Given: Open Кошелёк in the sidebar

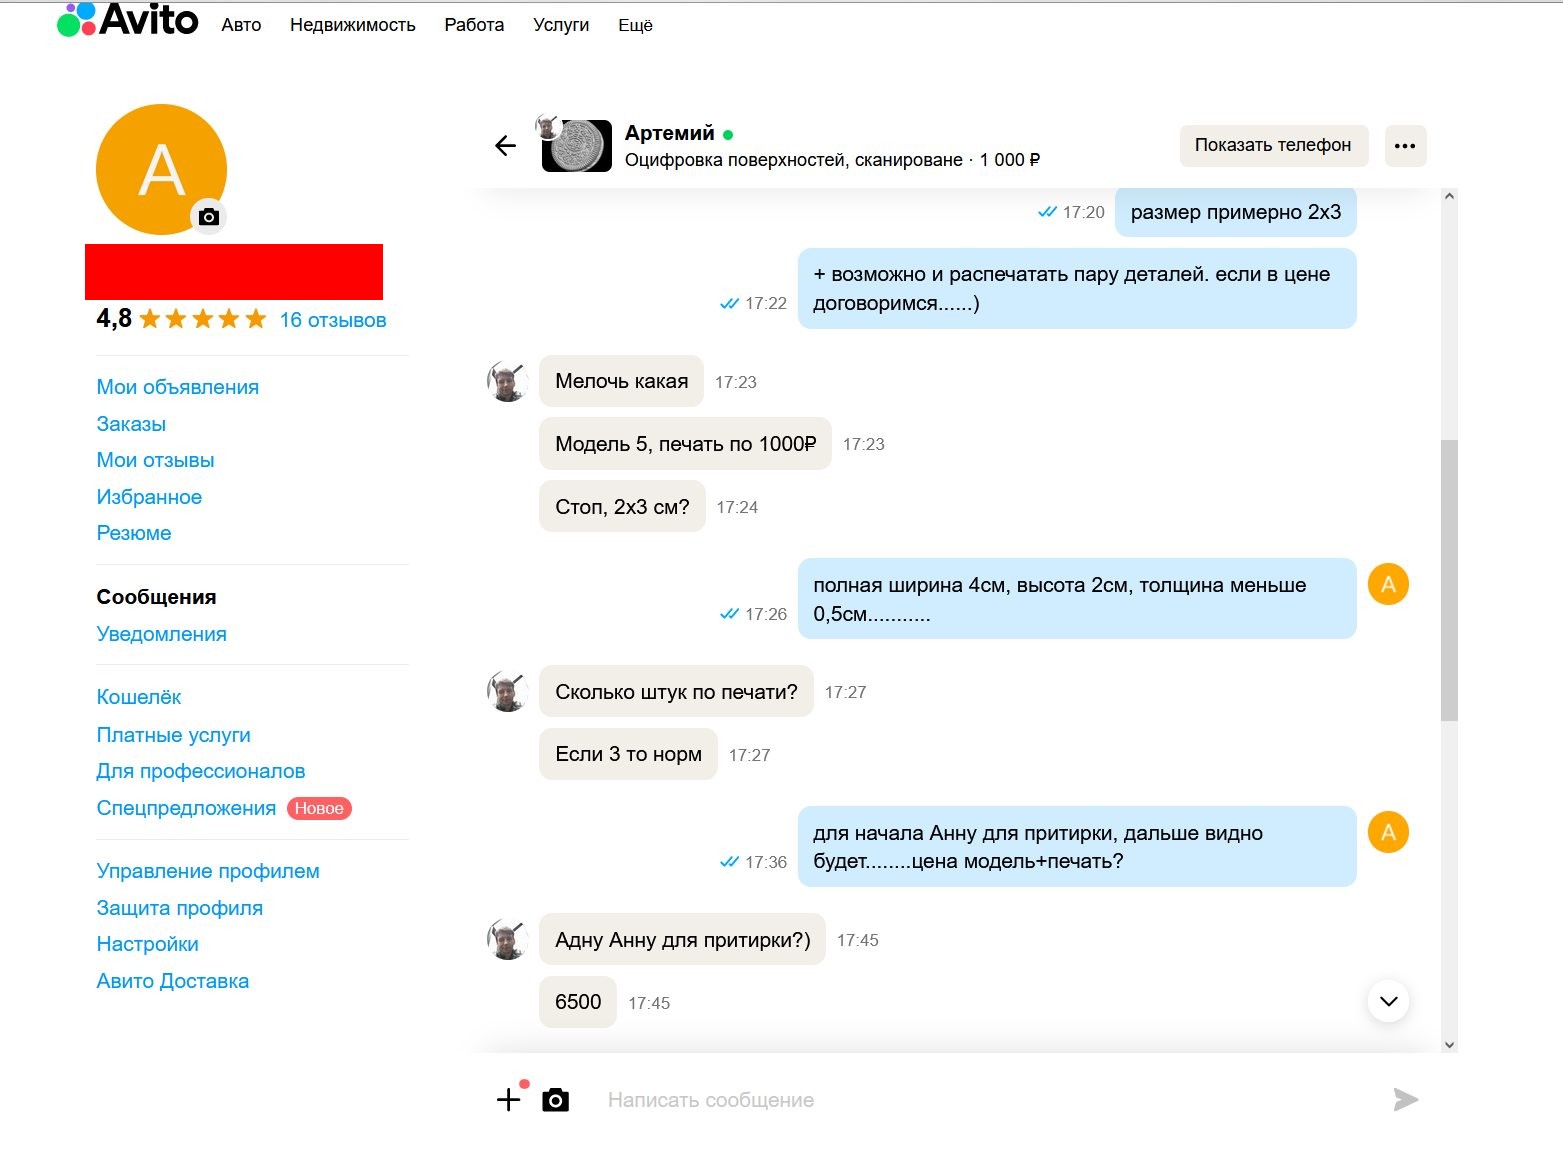Looking at the screenshot, I should pyautogui.click(x=139, y=697).
